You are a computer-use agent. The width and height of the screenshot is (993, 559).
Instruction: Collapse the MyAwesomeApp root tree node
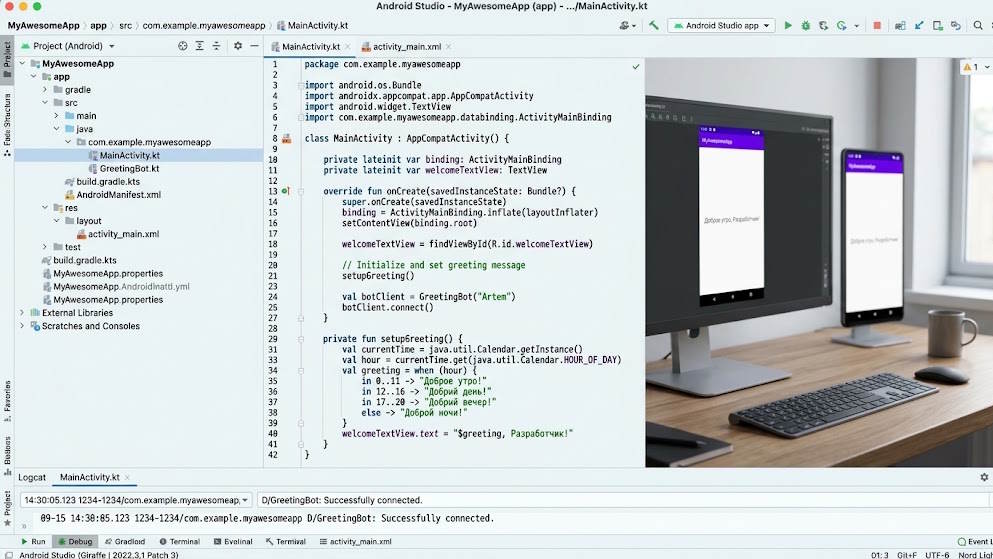pyautogui.click(x=22, y=63)
